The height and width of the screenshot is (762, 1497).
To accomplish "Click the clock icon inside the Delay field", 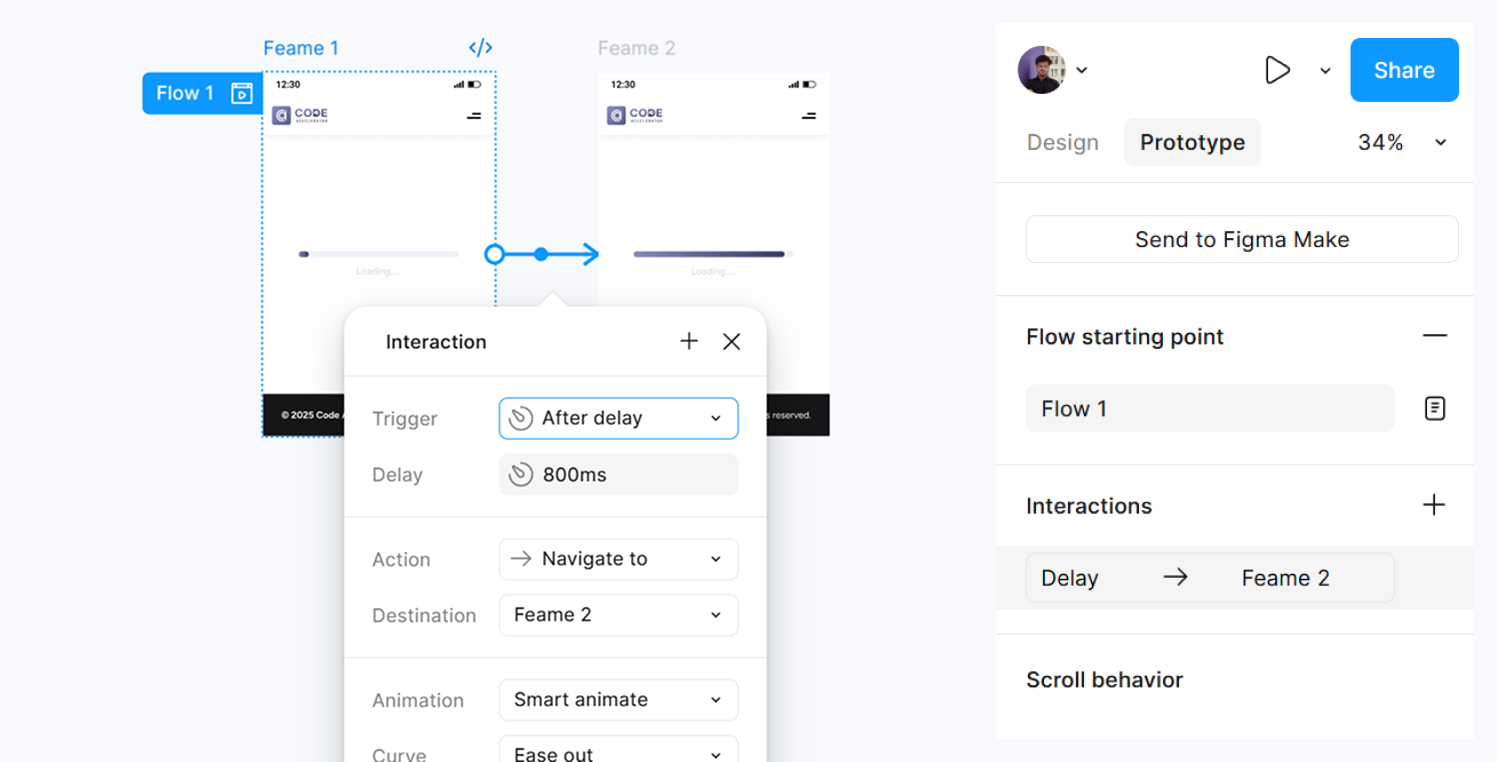I will [521, 474].
